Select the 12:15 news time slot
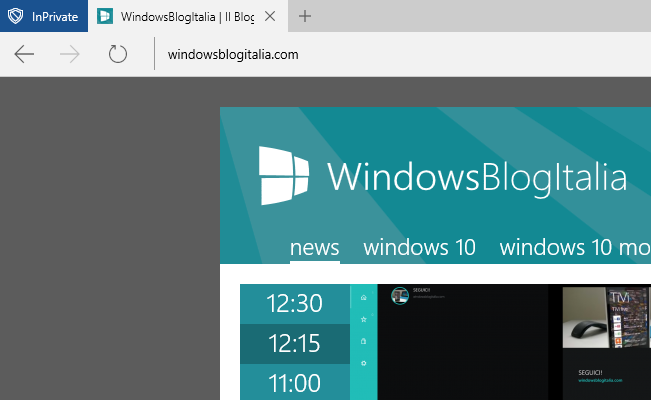Screen dimensions: 651x400 (x=295, y=344)
